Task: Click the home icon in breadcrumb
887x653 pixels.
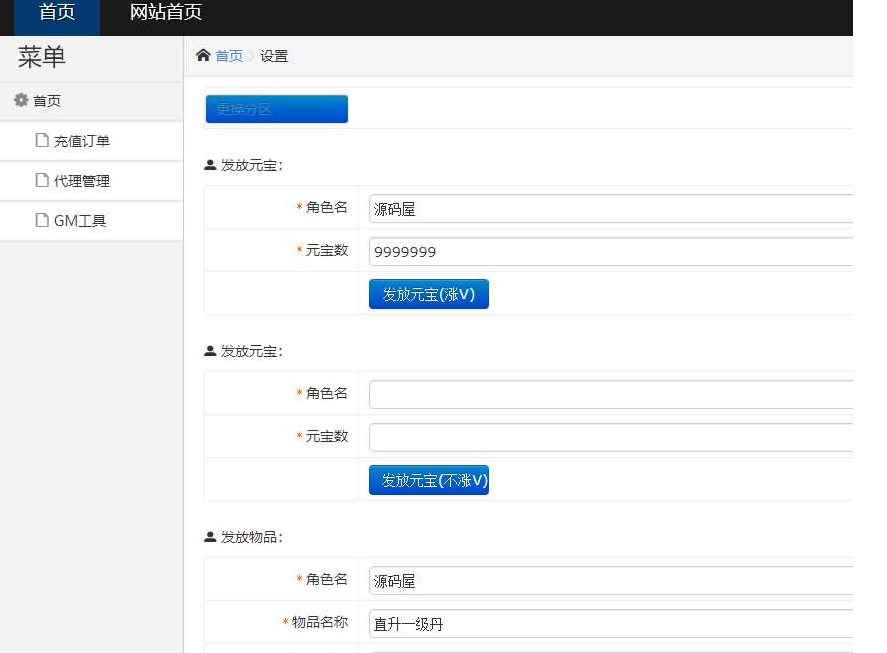Action: pyautogui.click(x=203, y=56)
